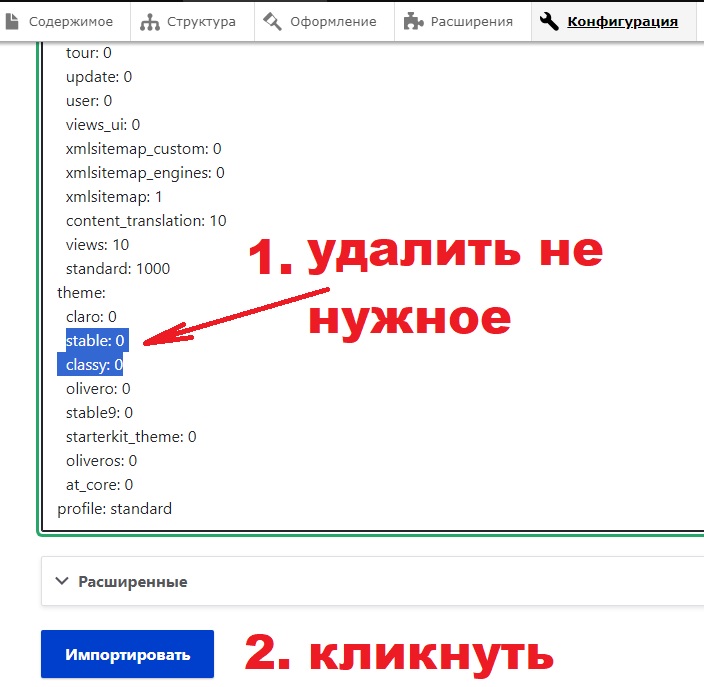Image resolution: width=704 pixels, height=687 pixels.
Task: Click the line 'claro: 0'
Action: [x=91, y=317]
